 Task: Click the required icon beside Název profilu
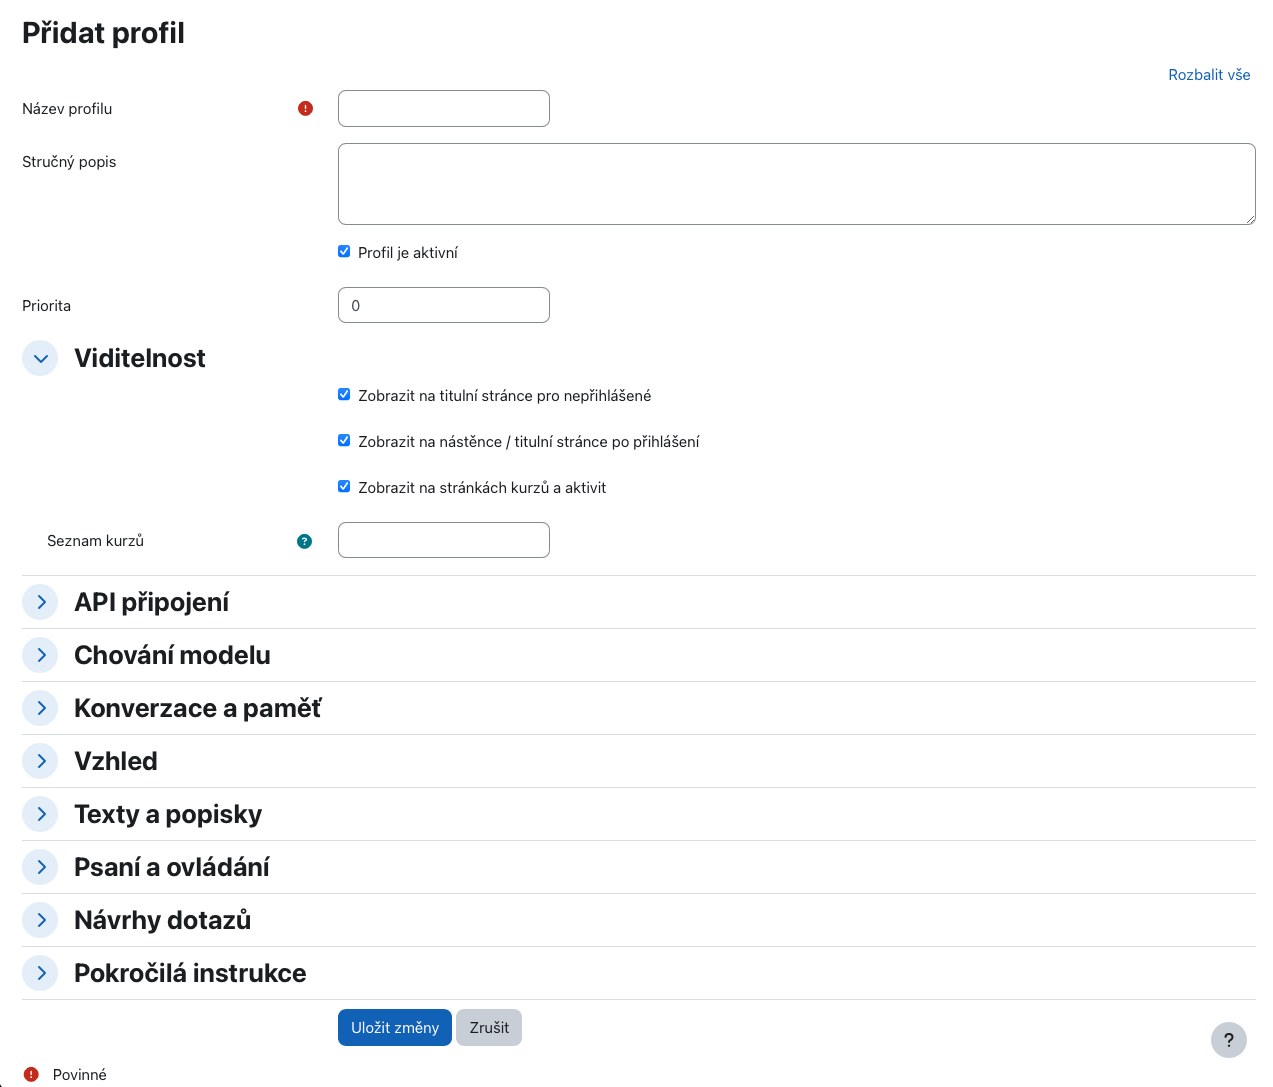tap(305, 109)
